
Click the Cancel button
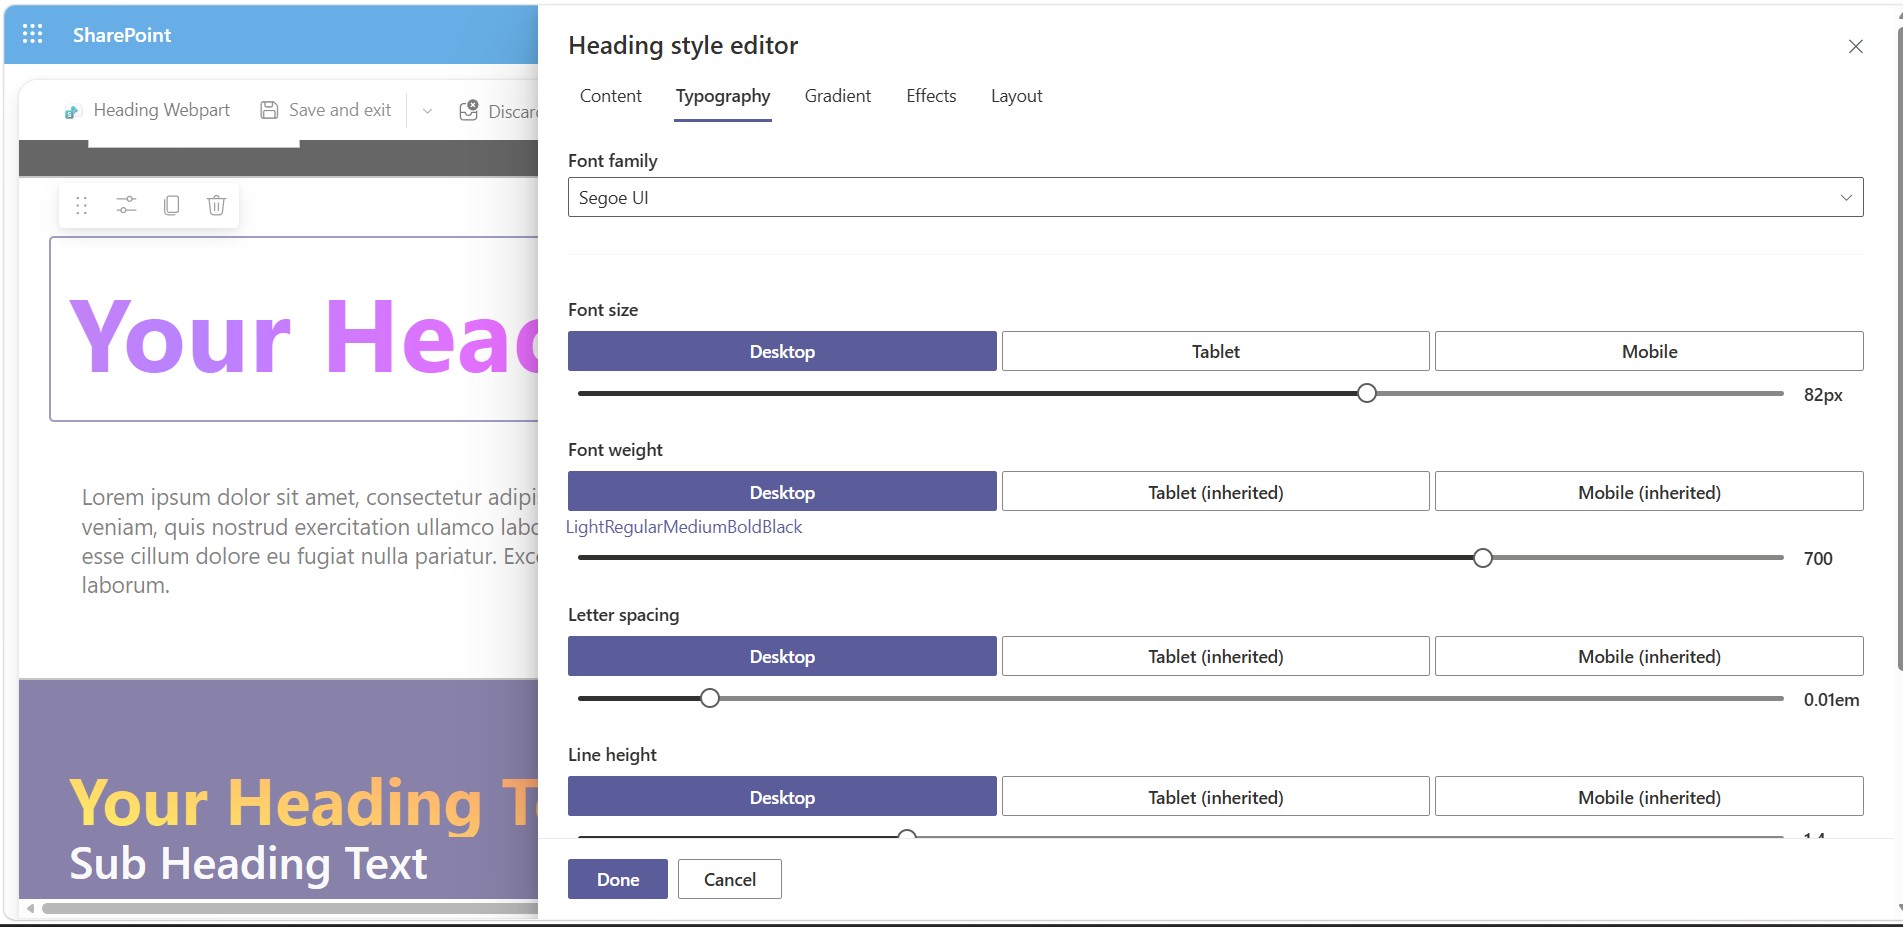(730, 879)
